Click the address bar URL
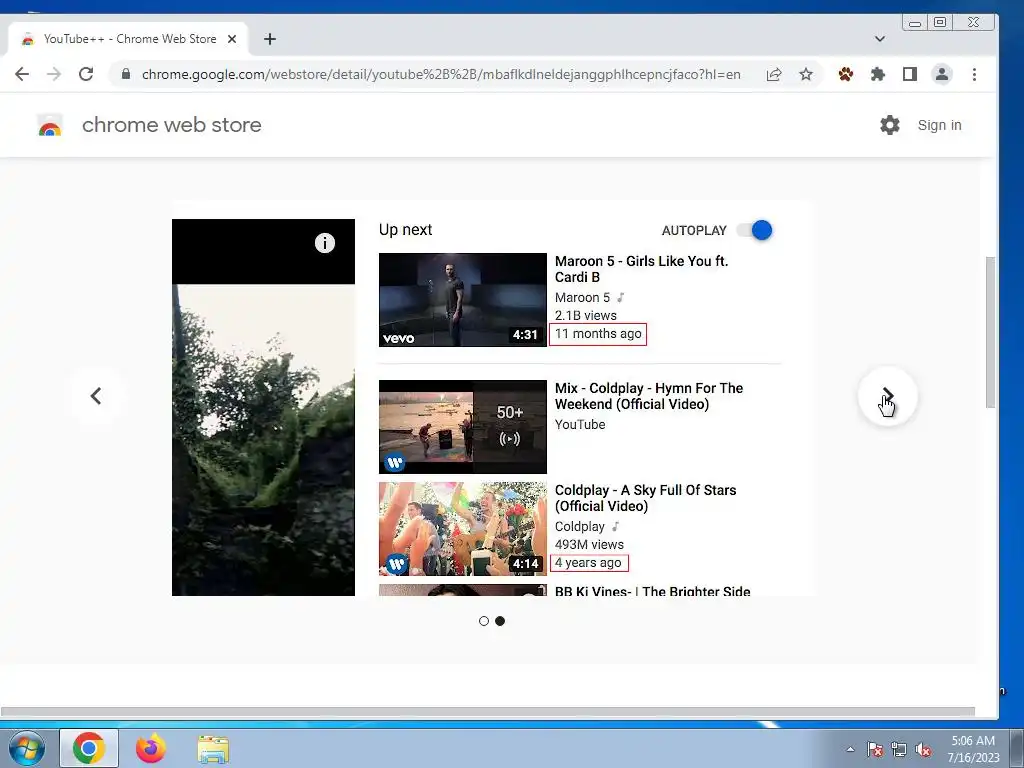The width and height of the screenshot is (1024, 768). tap(441, 74)
